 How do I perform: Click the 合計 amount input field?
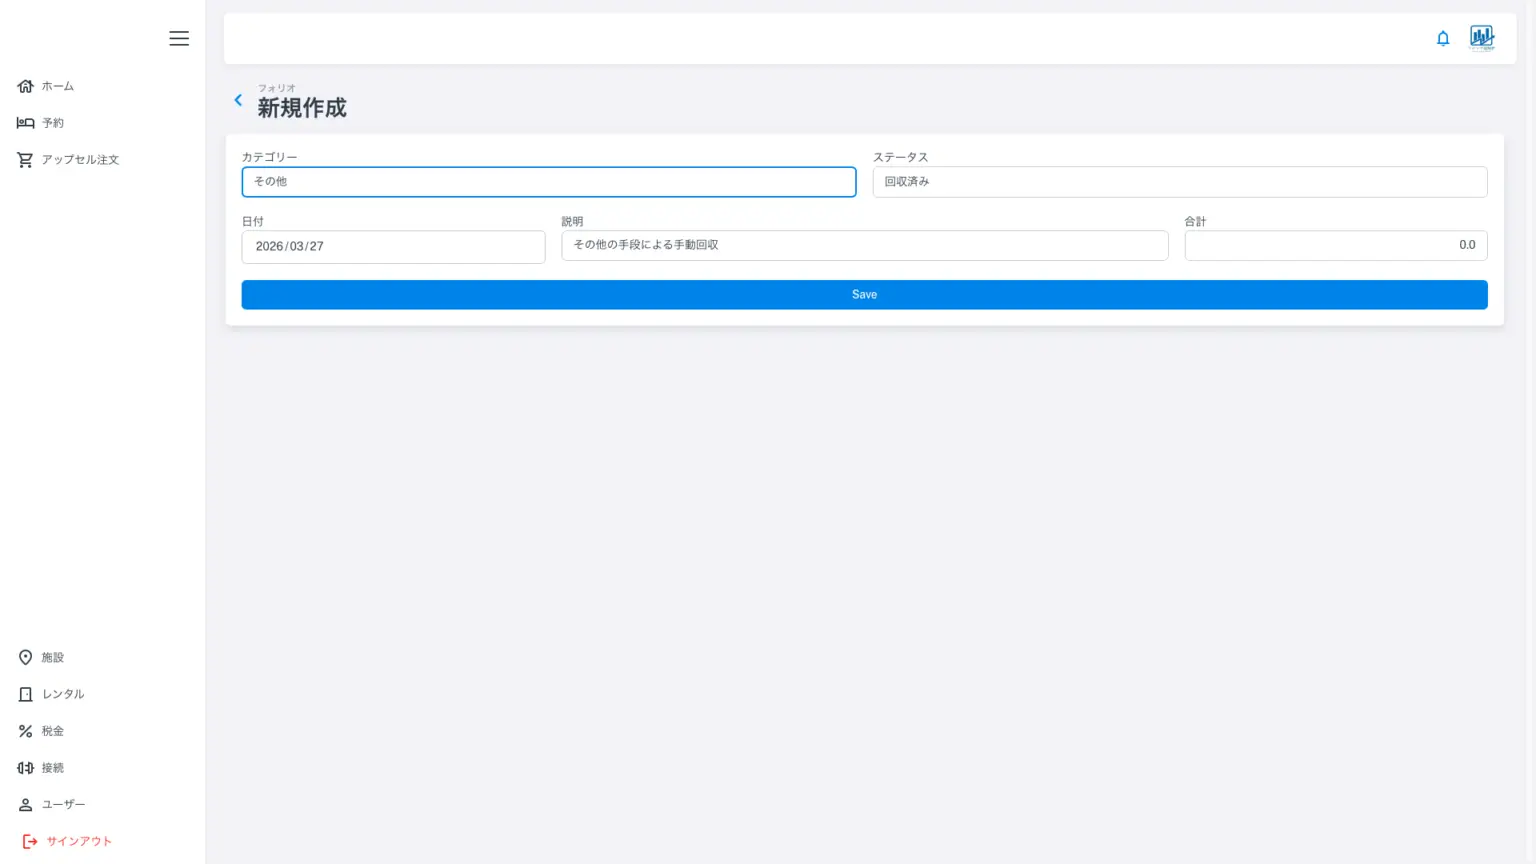pyautogui.click(x=1335, y=245)
